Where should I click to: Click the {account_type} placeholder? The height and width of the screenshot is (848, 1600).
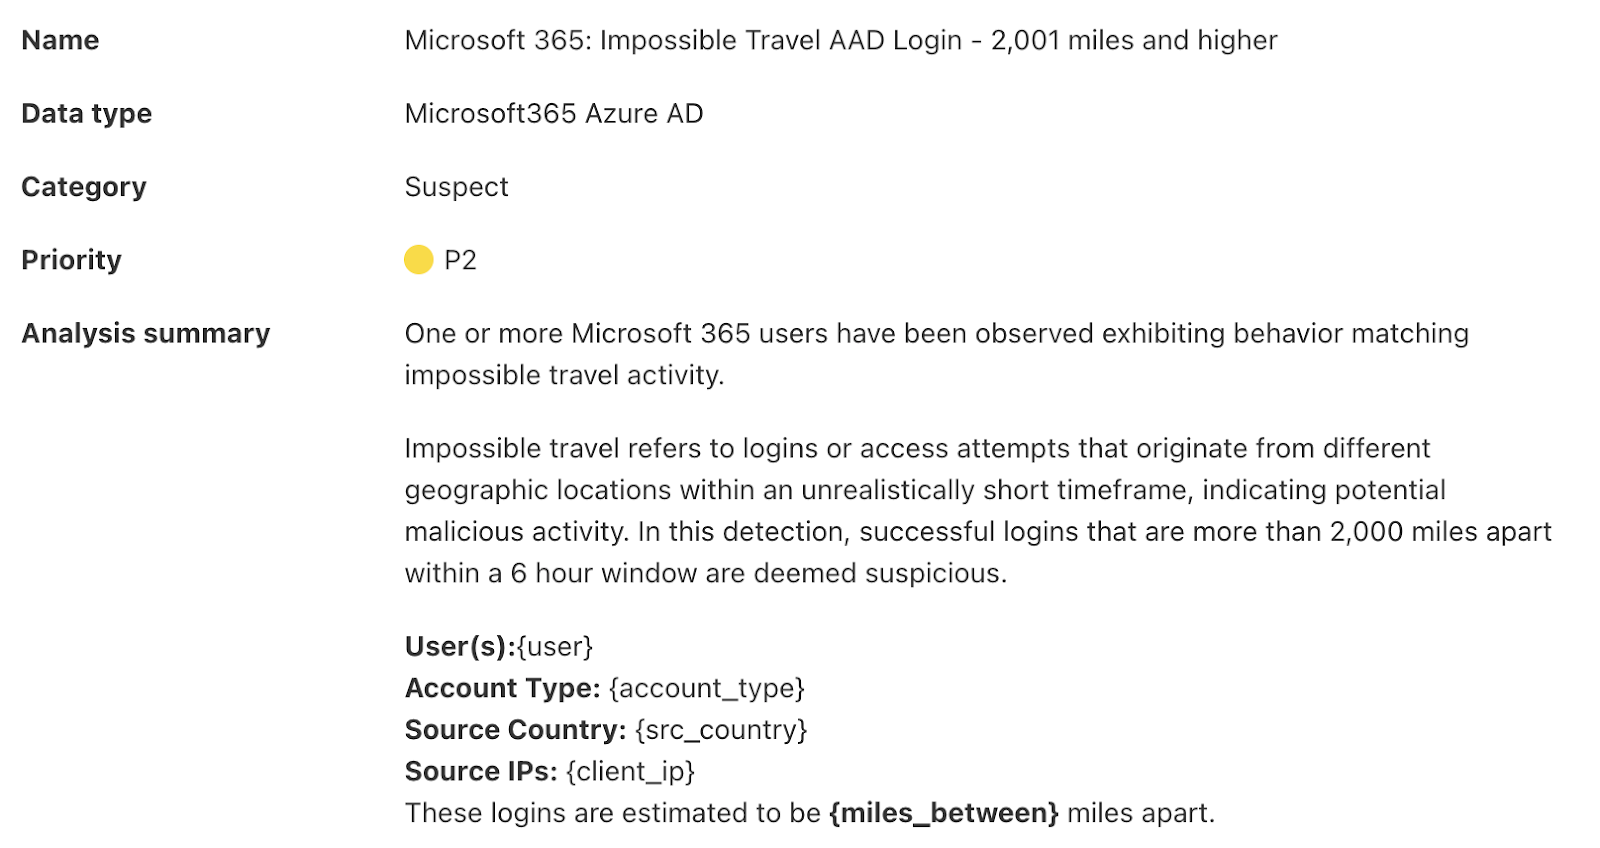click(x=707, y=688)
